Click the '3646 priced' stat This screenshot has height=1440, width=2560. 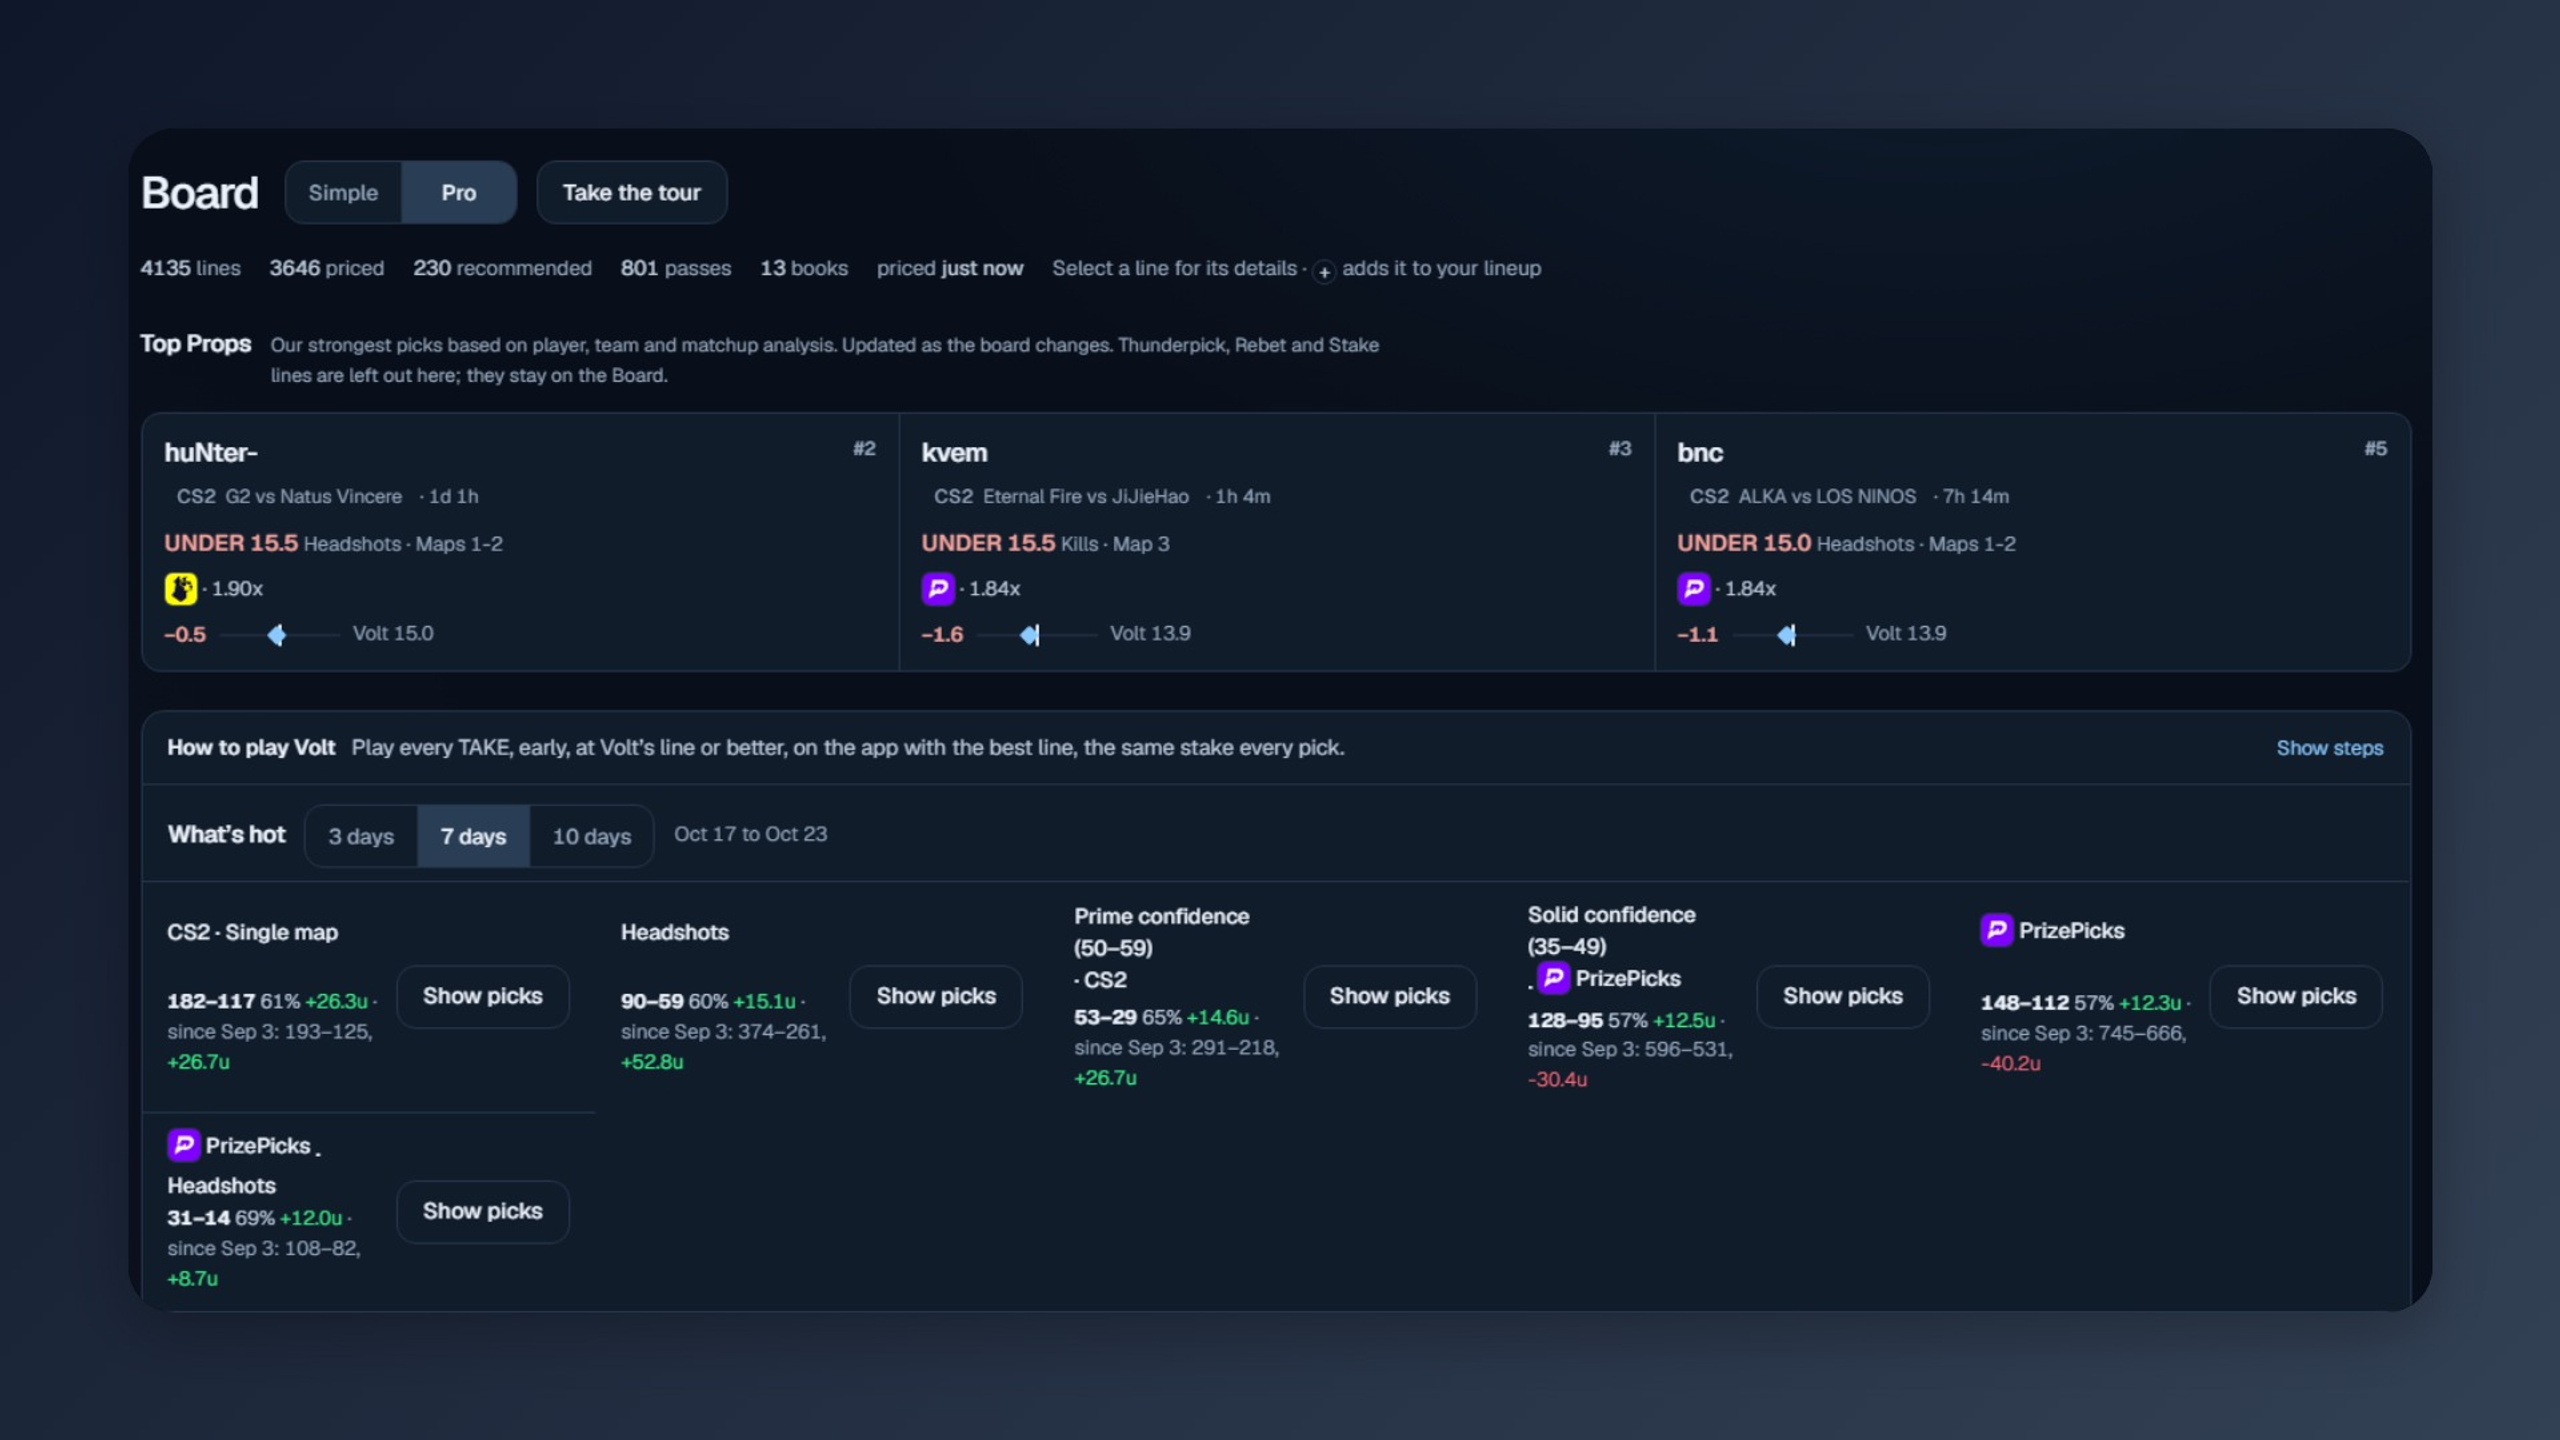[x=327, y=268]
